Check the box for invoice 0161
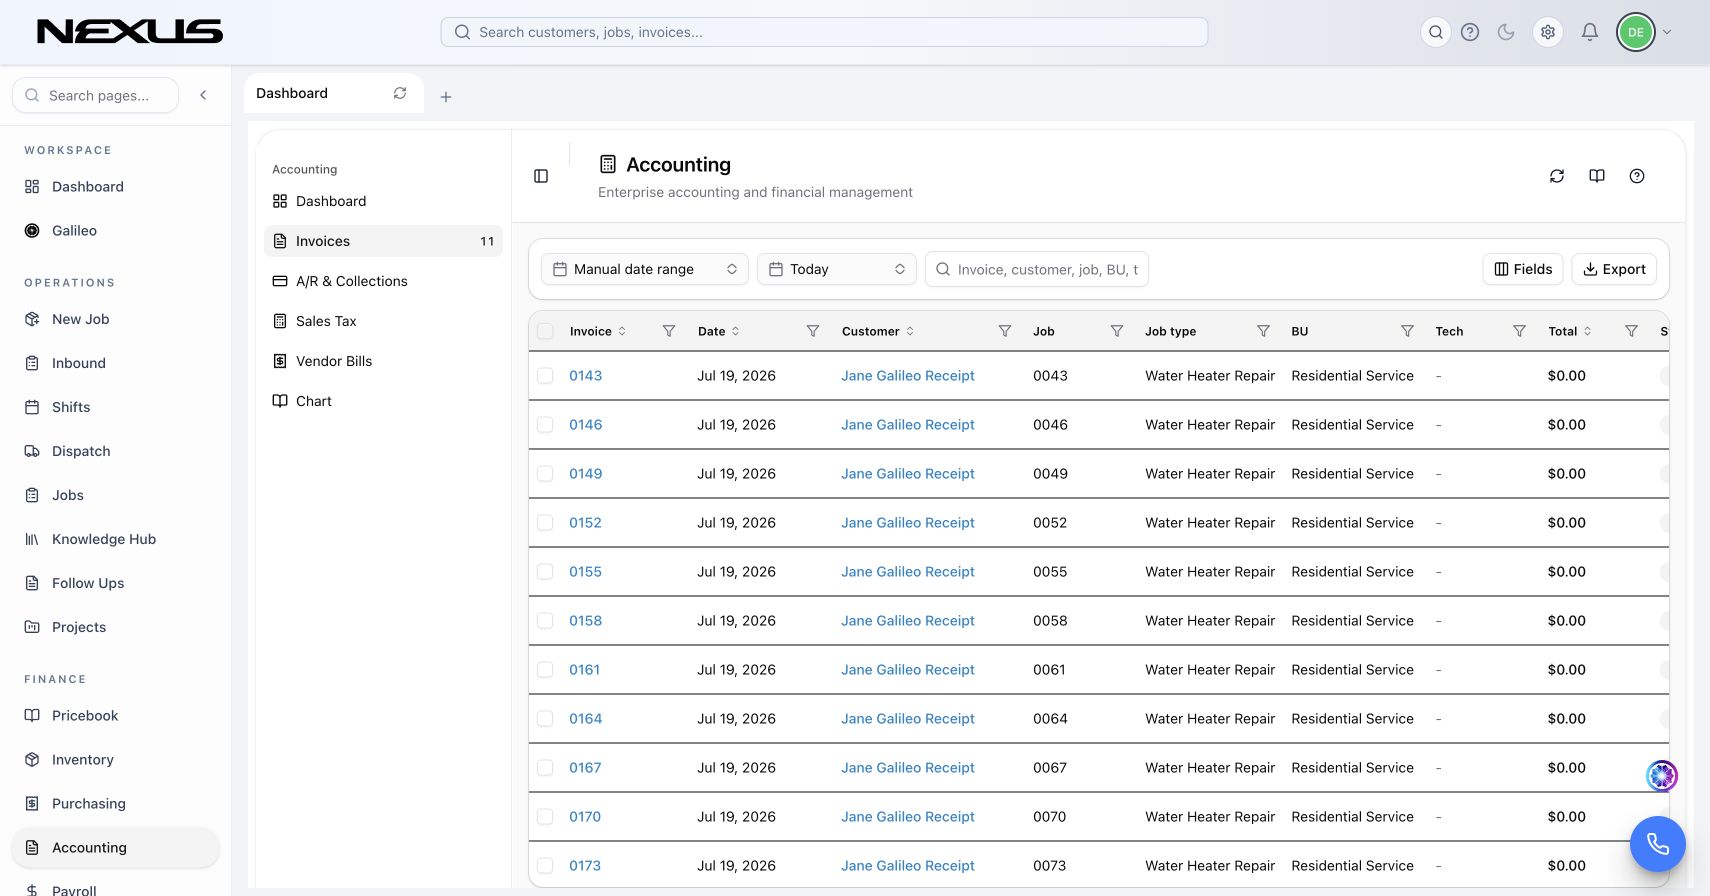1710x896 pixels. pos(545,670)
